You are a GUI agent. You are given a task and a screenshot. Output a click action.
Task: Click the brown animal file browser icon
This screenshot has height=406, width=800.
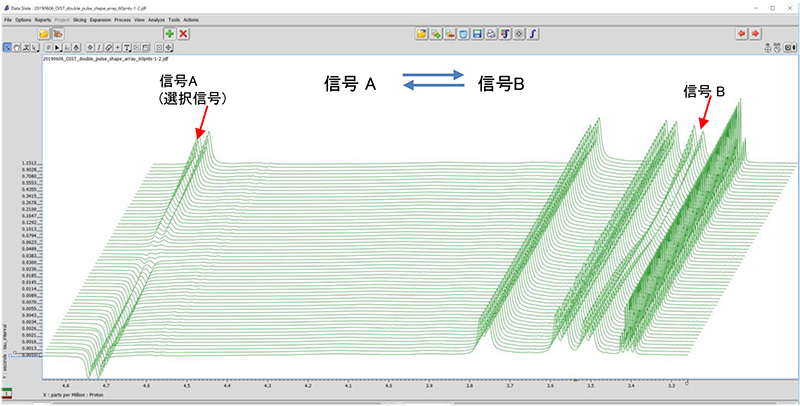pos(58,34)
